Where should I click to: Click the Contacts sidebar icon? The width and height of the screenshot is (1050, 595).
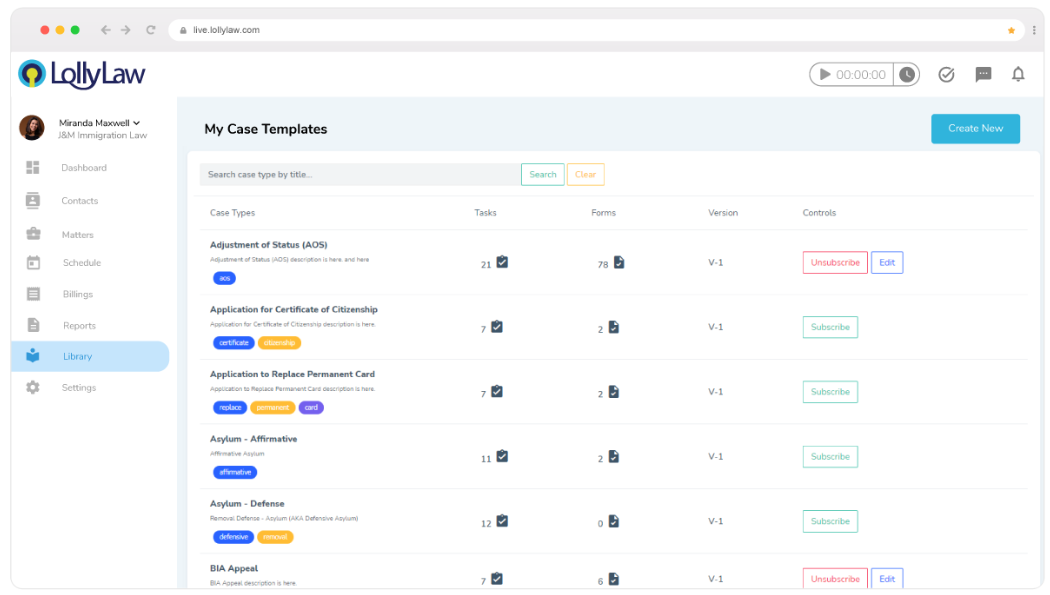(33, 200)
